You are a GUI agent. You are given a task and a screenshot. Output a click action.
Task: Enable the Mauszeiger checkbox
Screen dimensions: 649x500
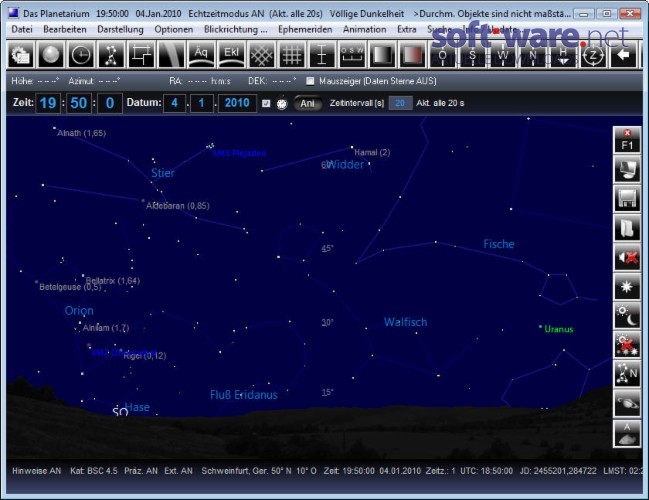point(310,81)
